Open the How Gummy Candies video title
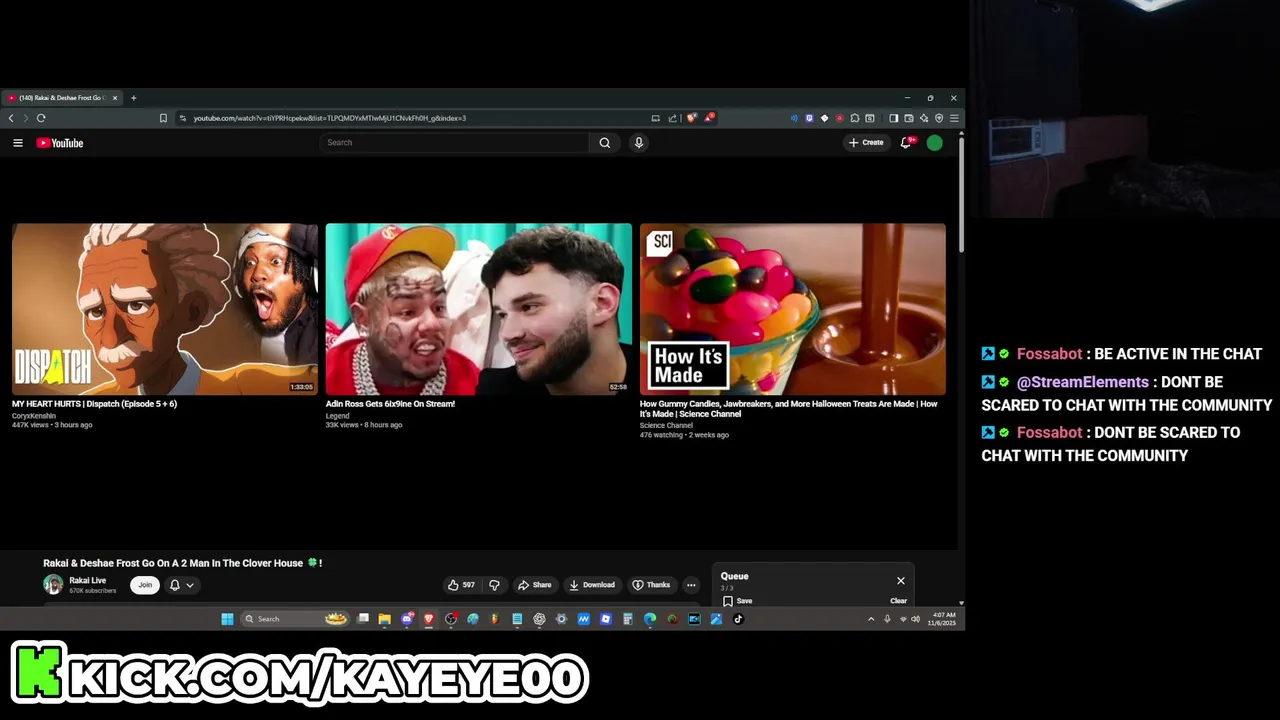Screen dimensions: 1280x720 click(788, 409)
